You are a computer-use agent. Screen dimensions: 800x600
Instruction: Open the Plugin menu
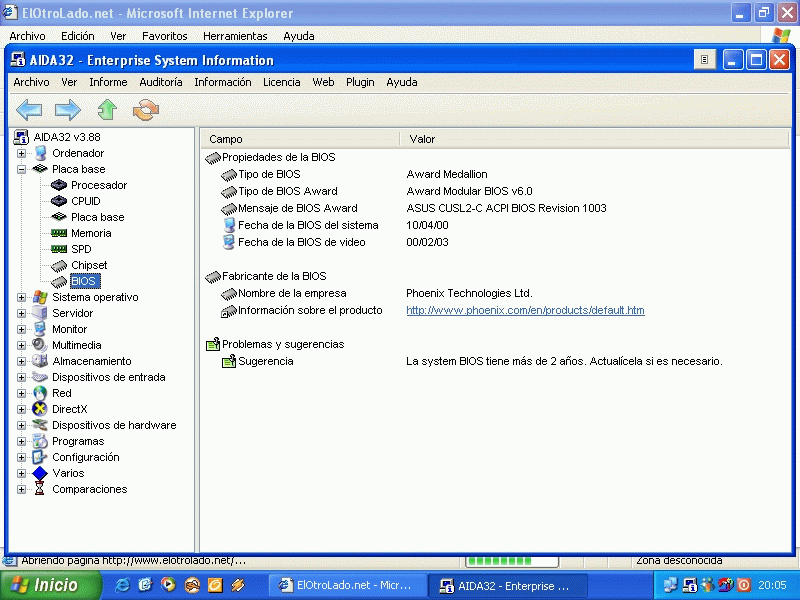(360, 82)
